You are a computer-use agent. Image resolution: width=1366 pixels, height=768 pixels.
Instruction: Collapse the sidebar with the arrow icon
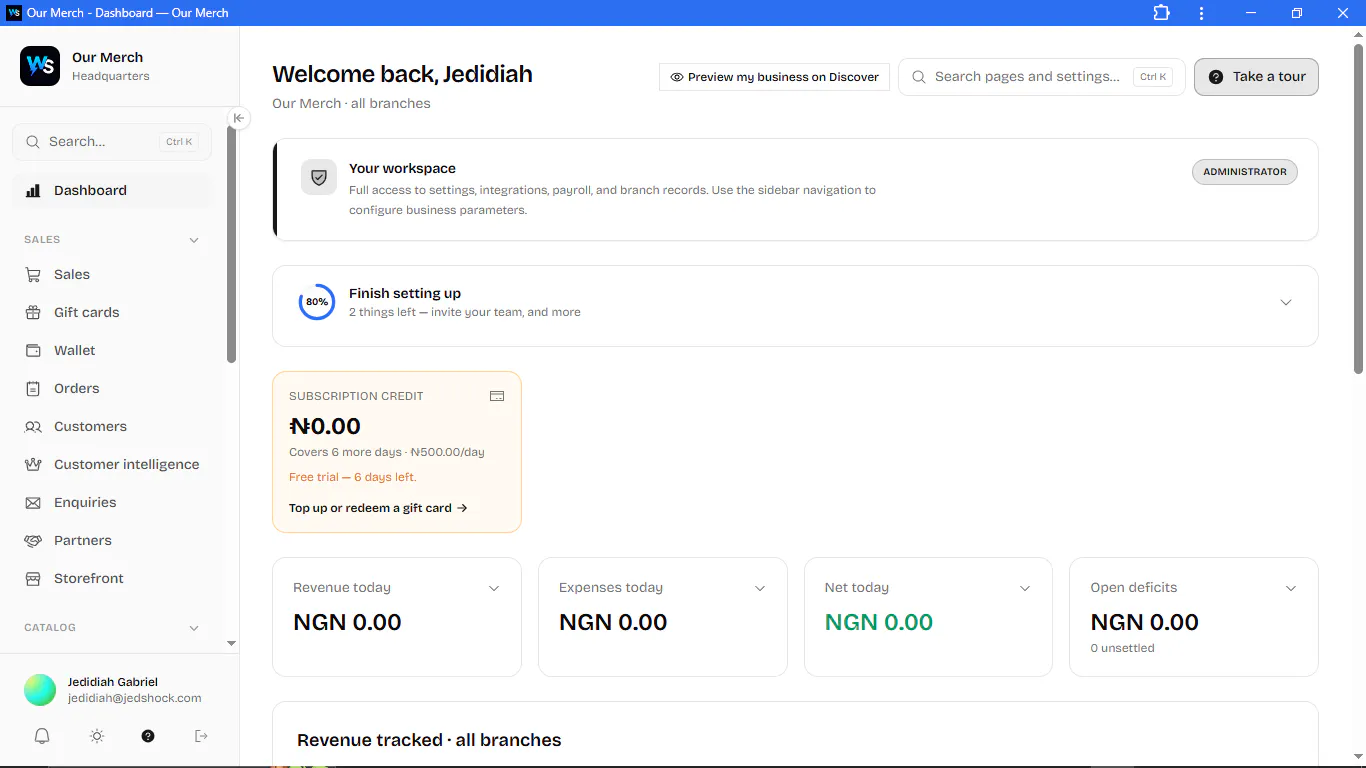(x=238, y=118)
